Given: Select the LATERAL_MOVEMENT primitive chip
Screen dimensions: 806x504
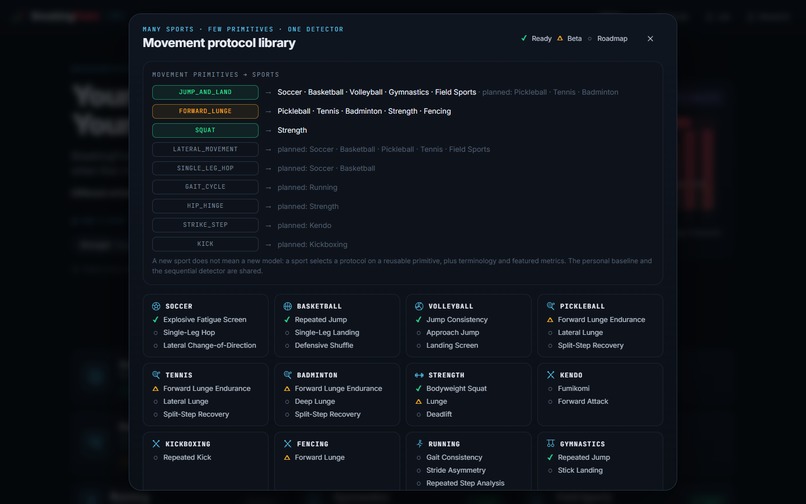Looking at the screenshot, I should 205,149.
